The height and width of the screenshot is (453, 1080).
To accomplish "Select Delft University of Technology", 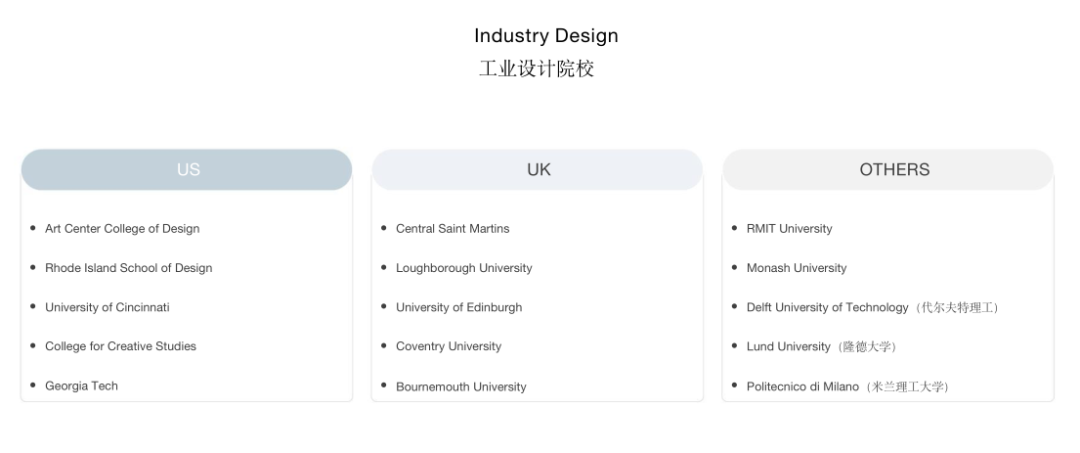I will (x=827, y=307).
